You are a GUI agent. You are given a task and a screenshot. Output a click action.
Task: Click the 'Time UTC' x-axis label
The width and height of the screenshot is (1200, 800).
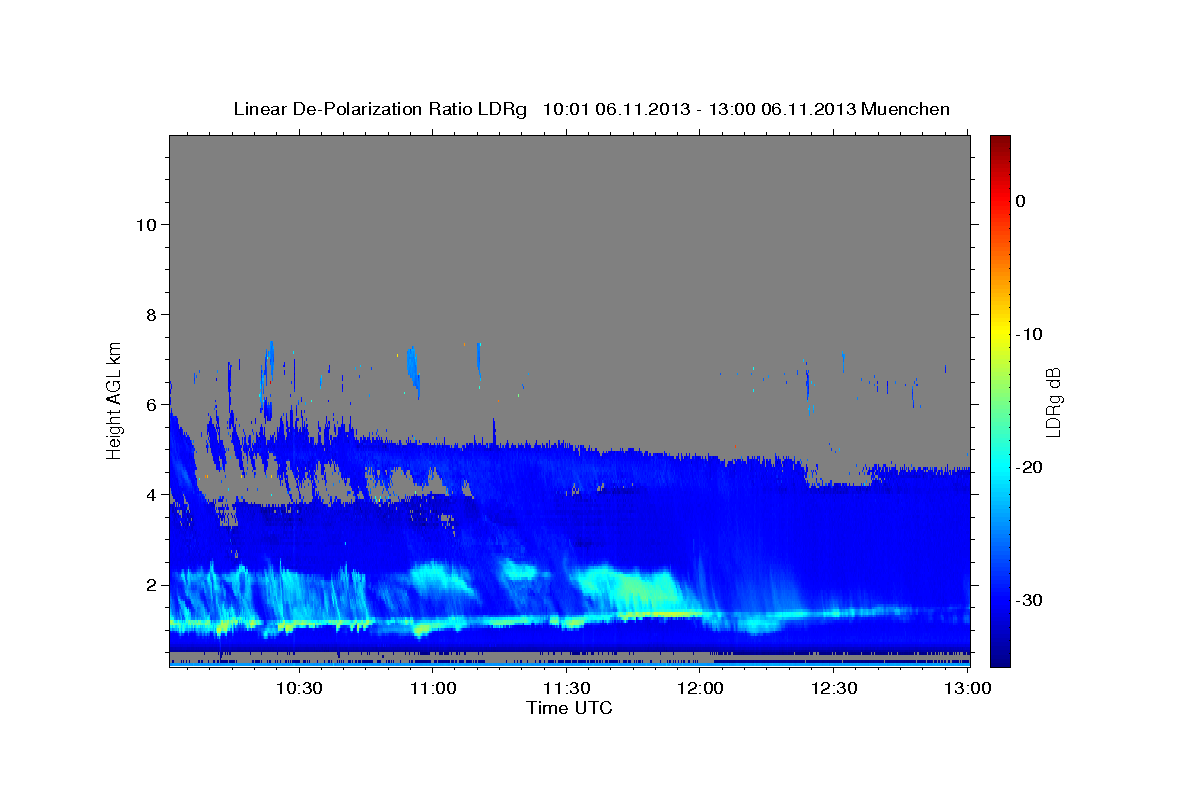click(x=569, y=708)
